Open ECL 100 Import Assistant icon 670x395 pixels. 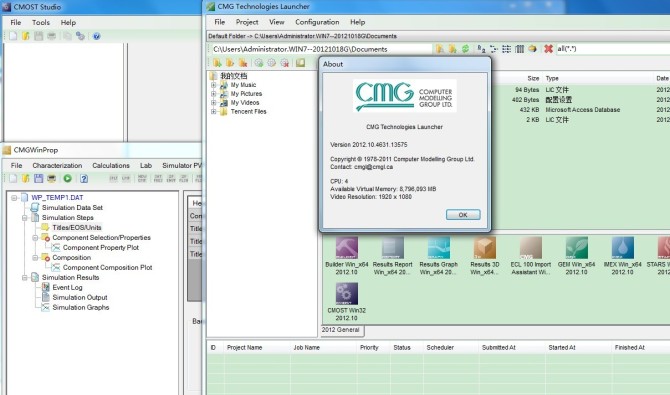point(530,248)
